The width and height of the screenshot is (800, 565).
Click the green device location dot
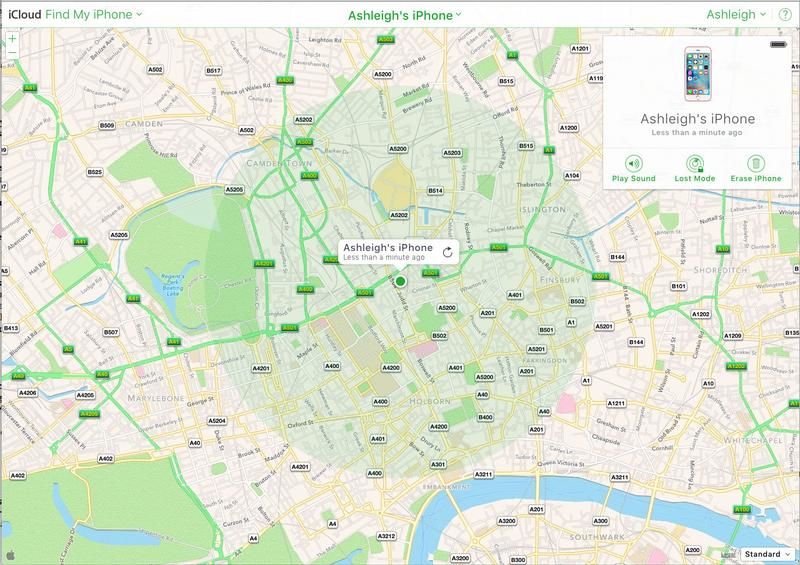pos(401,281)
